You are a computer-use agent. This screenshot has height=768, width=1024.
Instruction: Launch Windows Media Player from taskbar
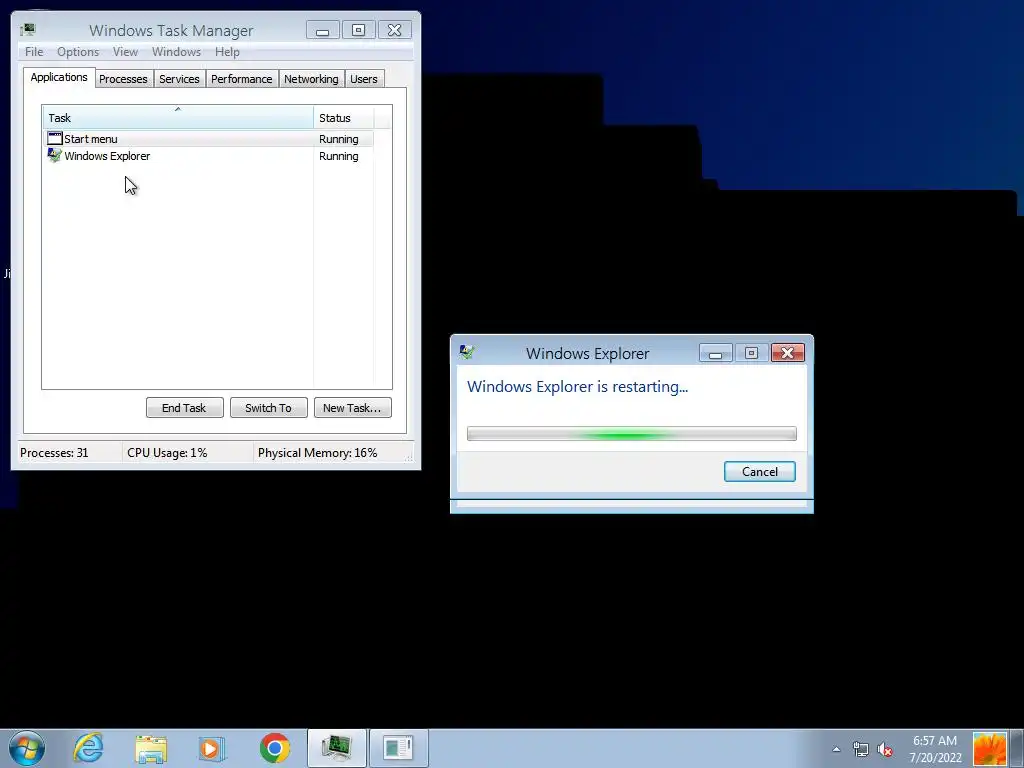pyautogui.click(x=211, y=748)
